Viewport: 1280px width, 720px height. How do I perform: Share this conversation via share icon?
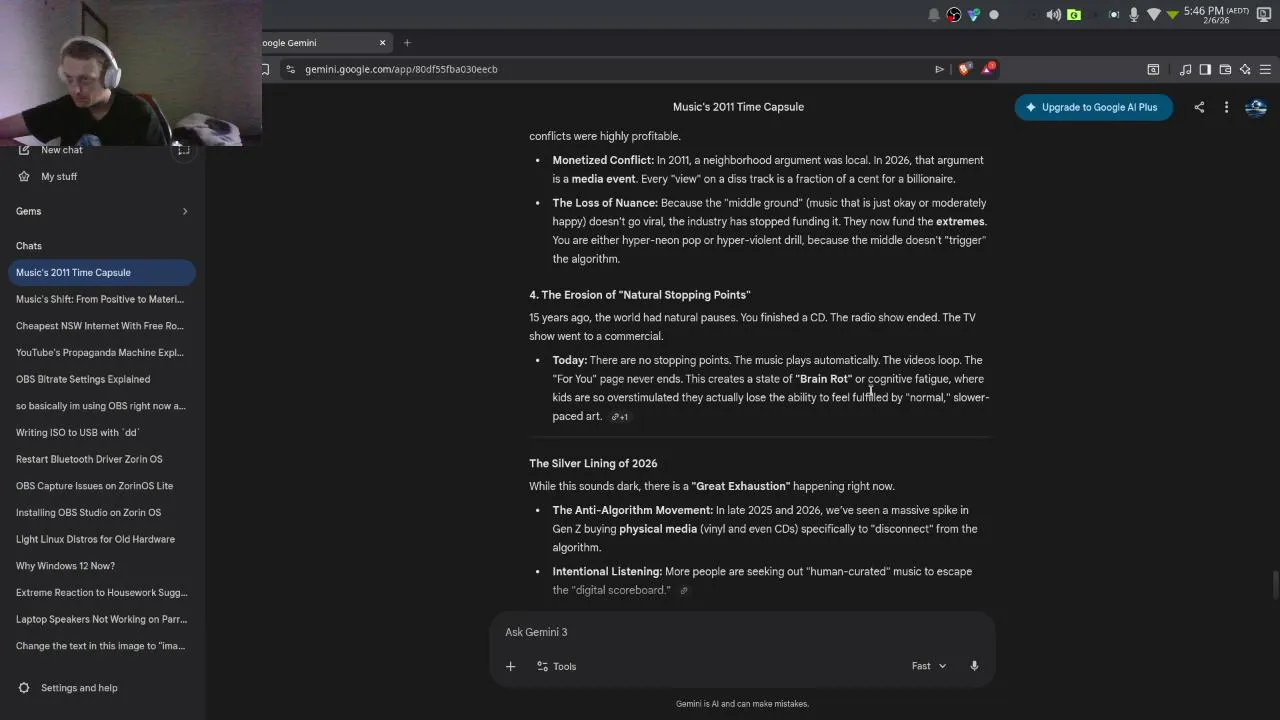1199,107
